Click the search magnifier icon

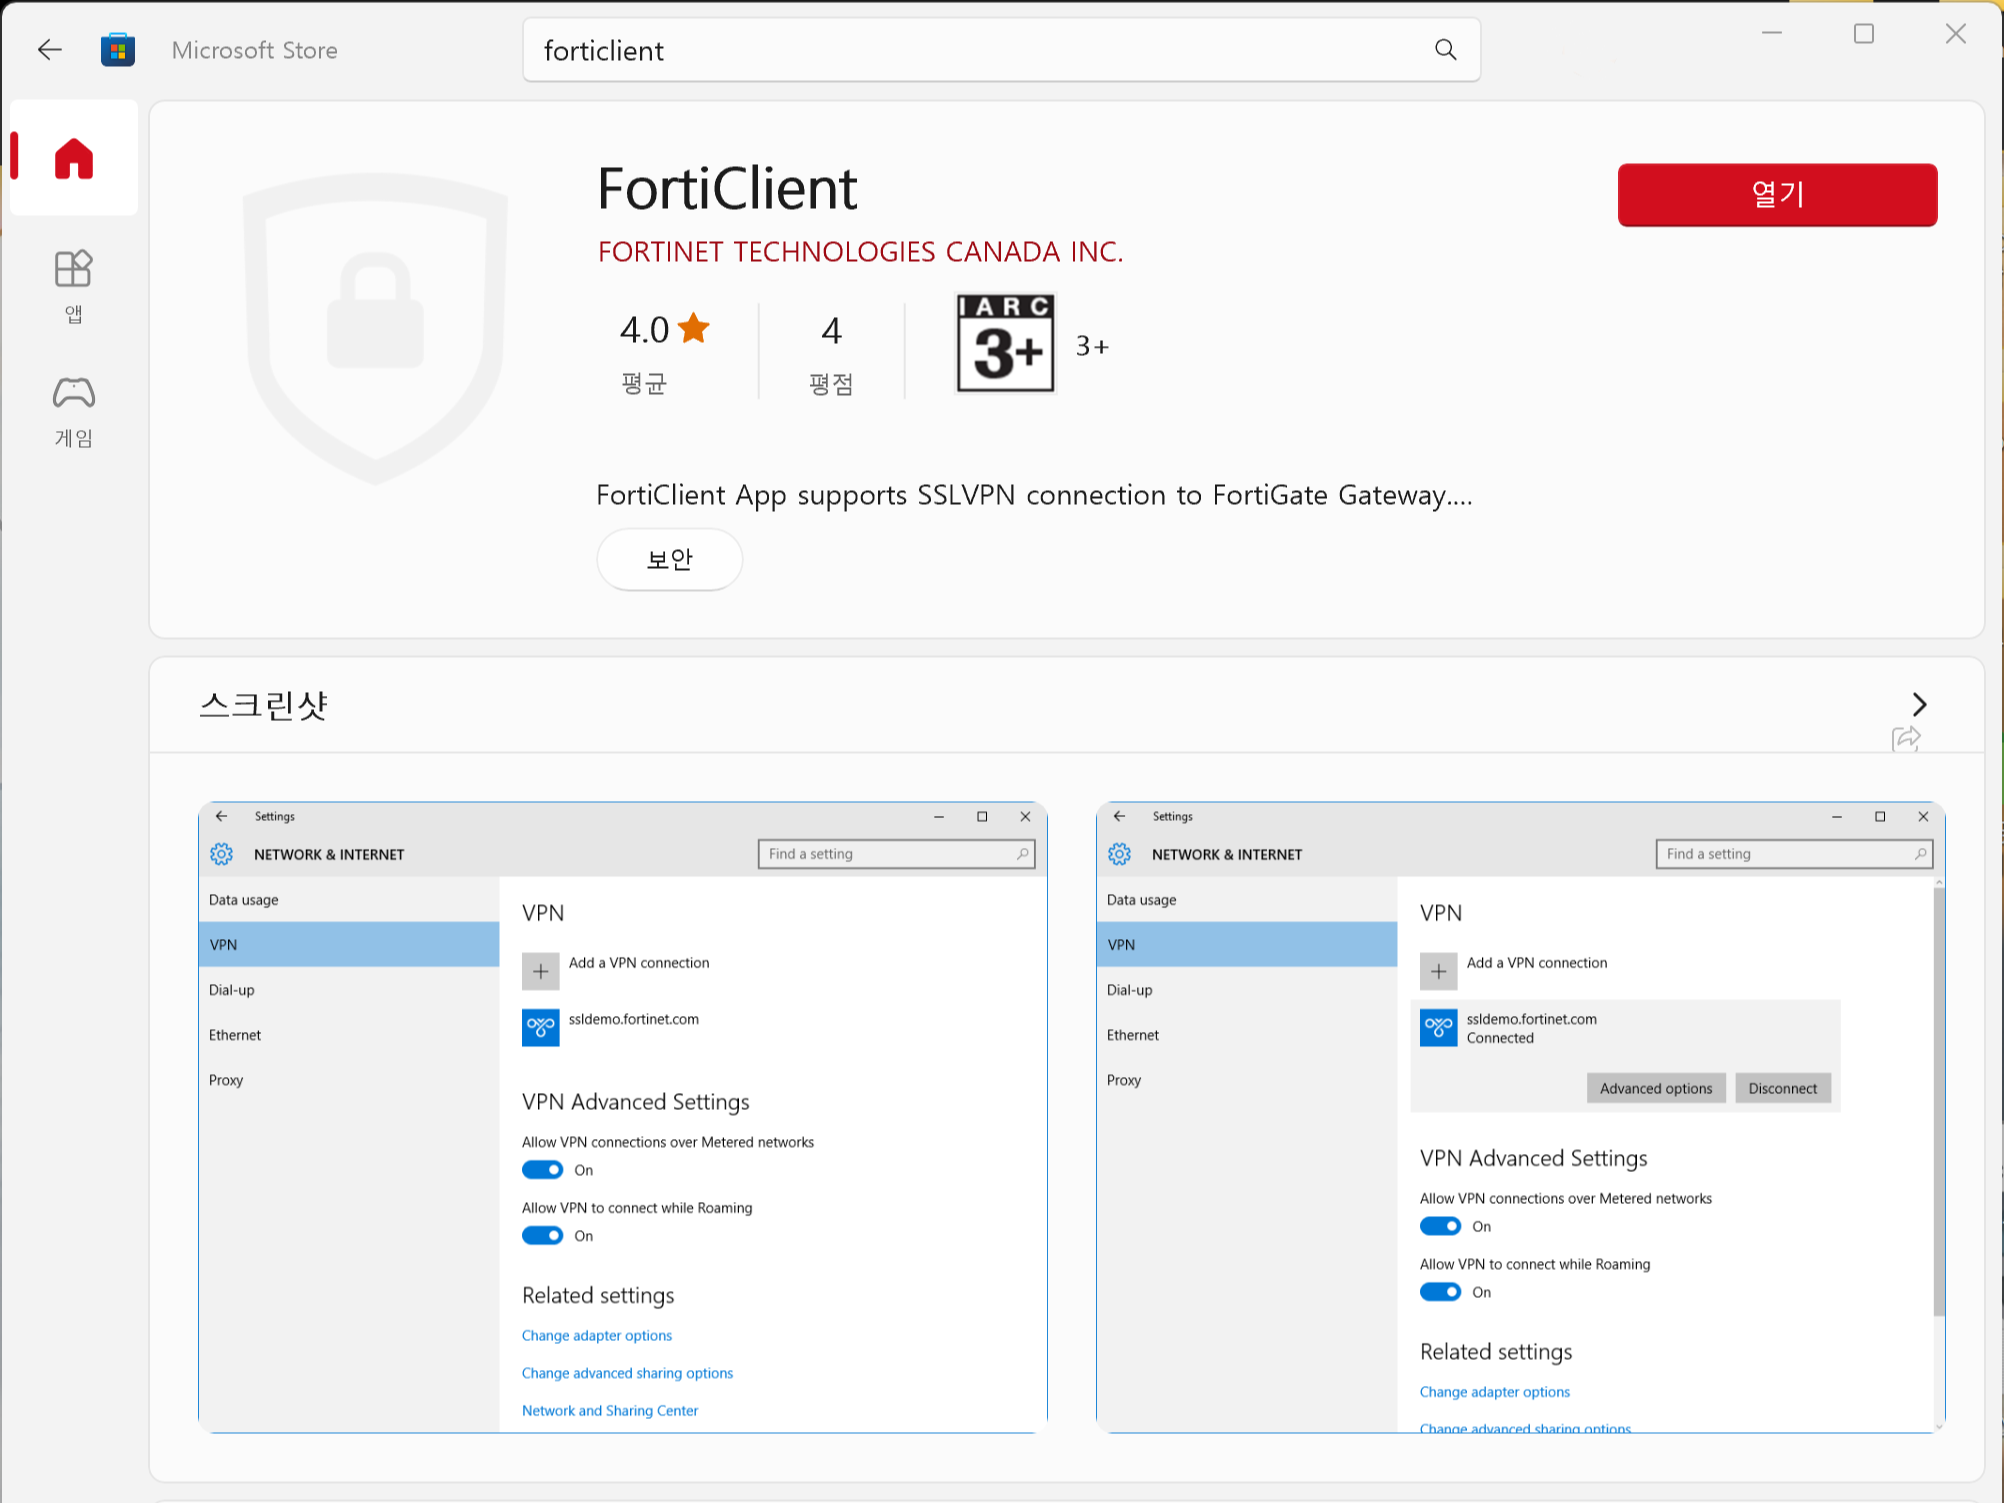pyautogui.click(x=1445, y=50)
